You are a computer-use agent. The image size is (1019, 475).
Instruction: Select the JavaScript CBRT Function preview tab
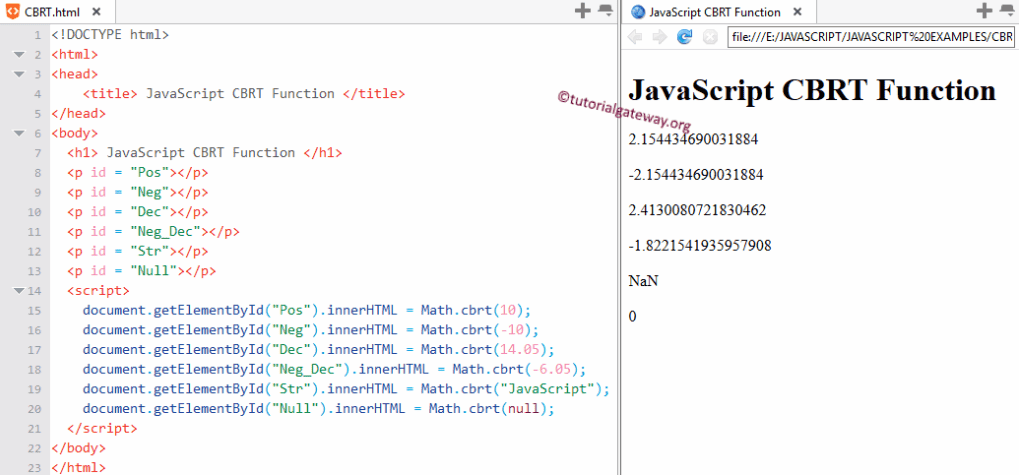pyautogui.click(x=720, y=12)
